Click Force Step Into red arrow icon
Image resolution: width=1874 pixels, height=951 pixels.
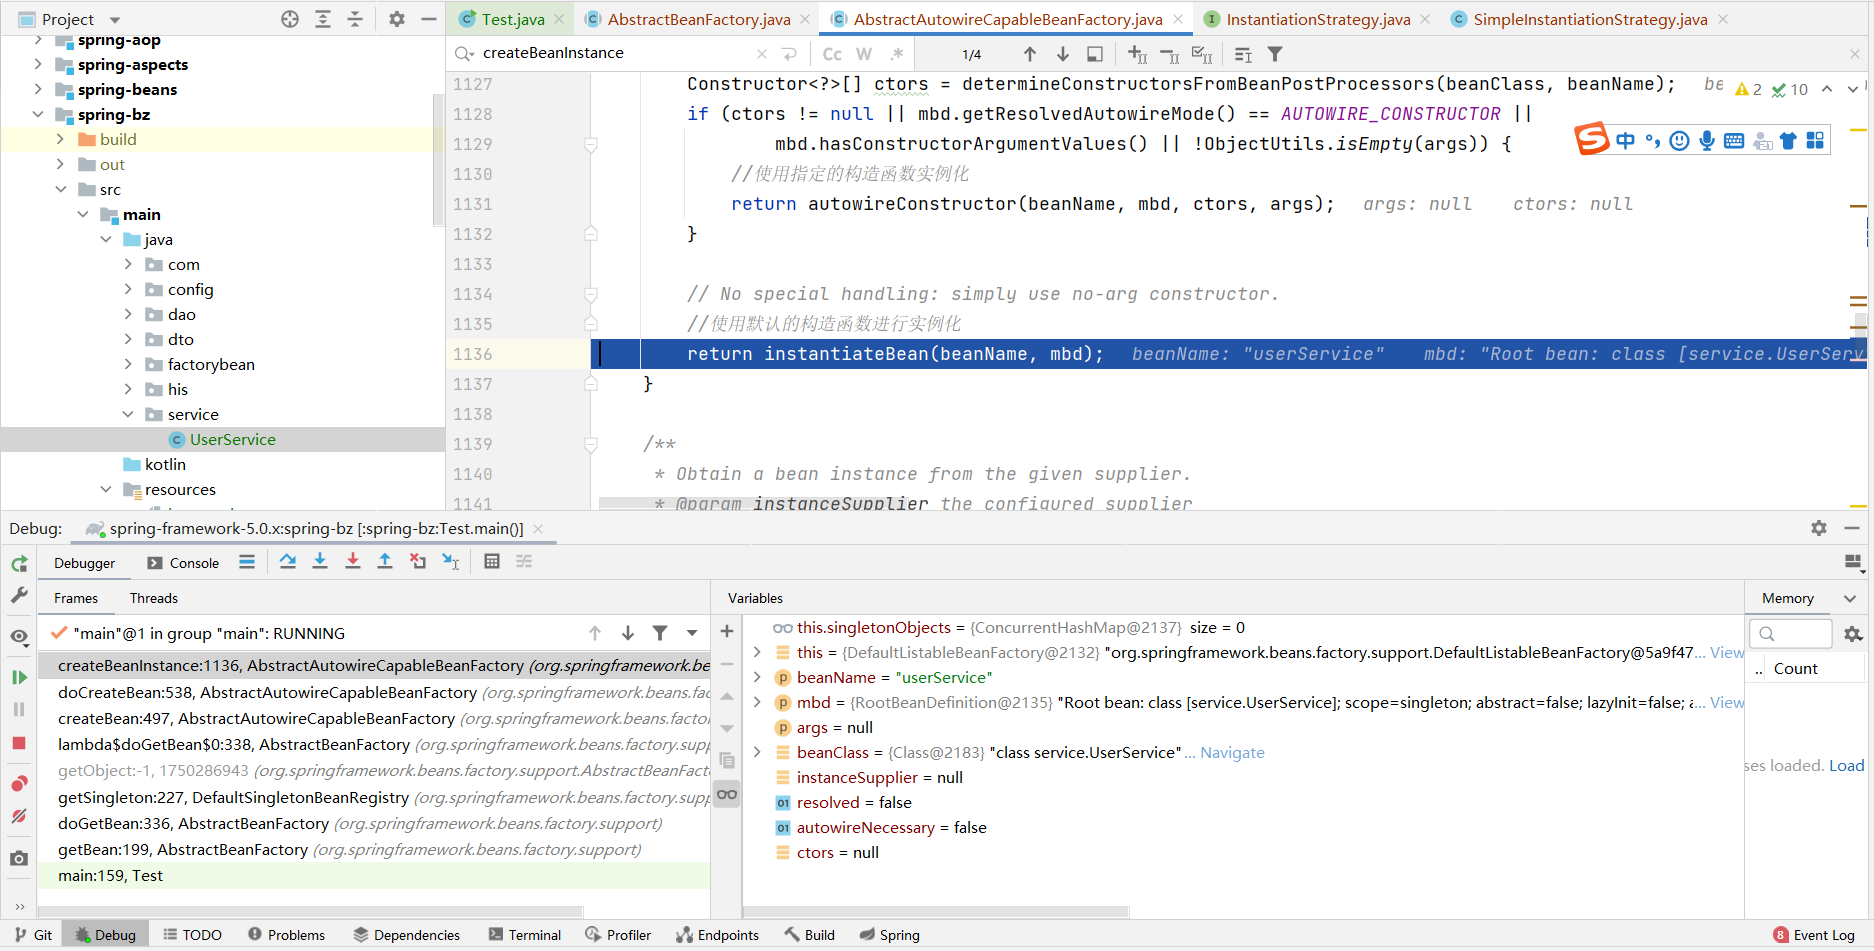pyautogui.click(x=353, y=562)
